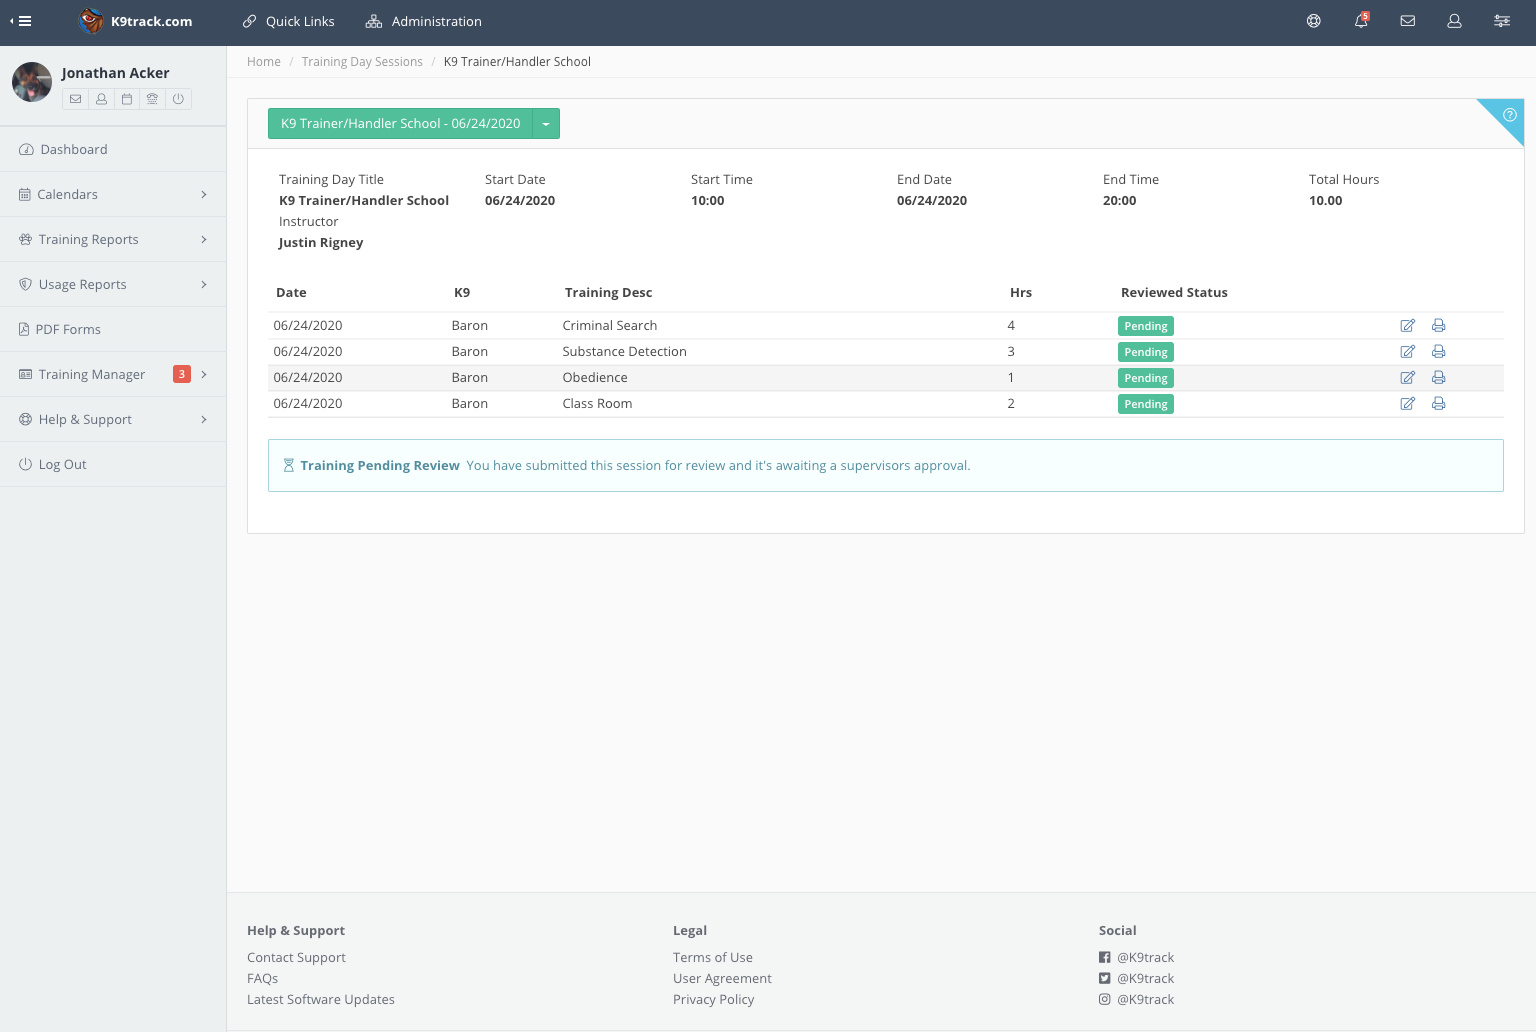Edit the Criminal Search training record
Image resolution: width=1536 pixels, height=1032 pixels.
pos(1408,326)
